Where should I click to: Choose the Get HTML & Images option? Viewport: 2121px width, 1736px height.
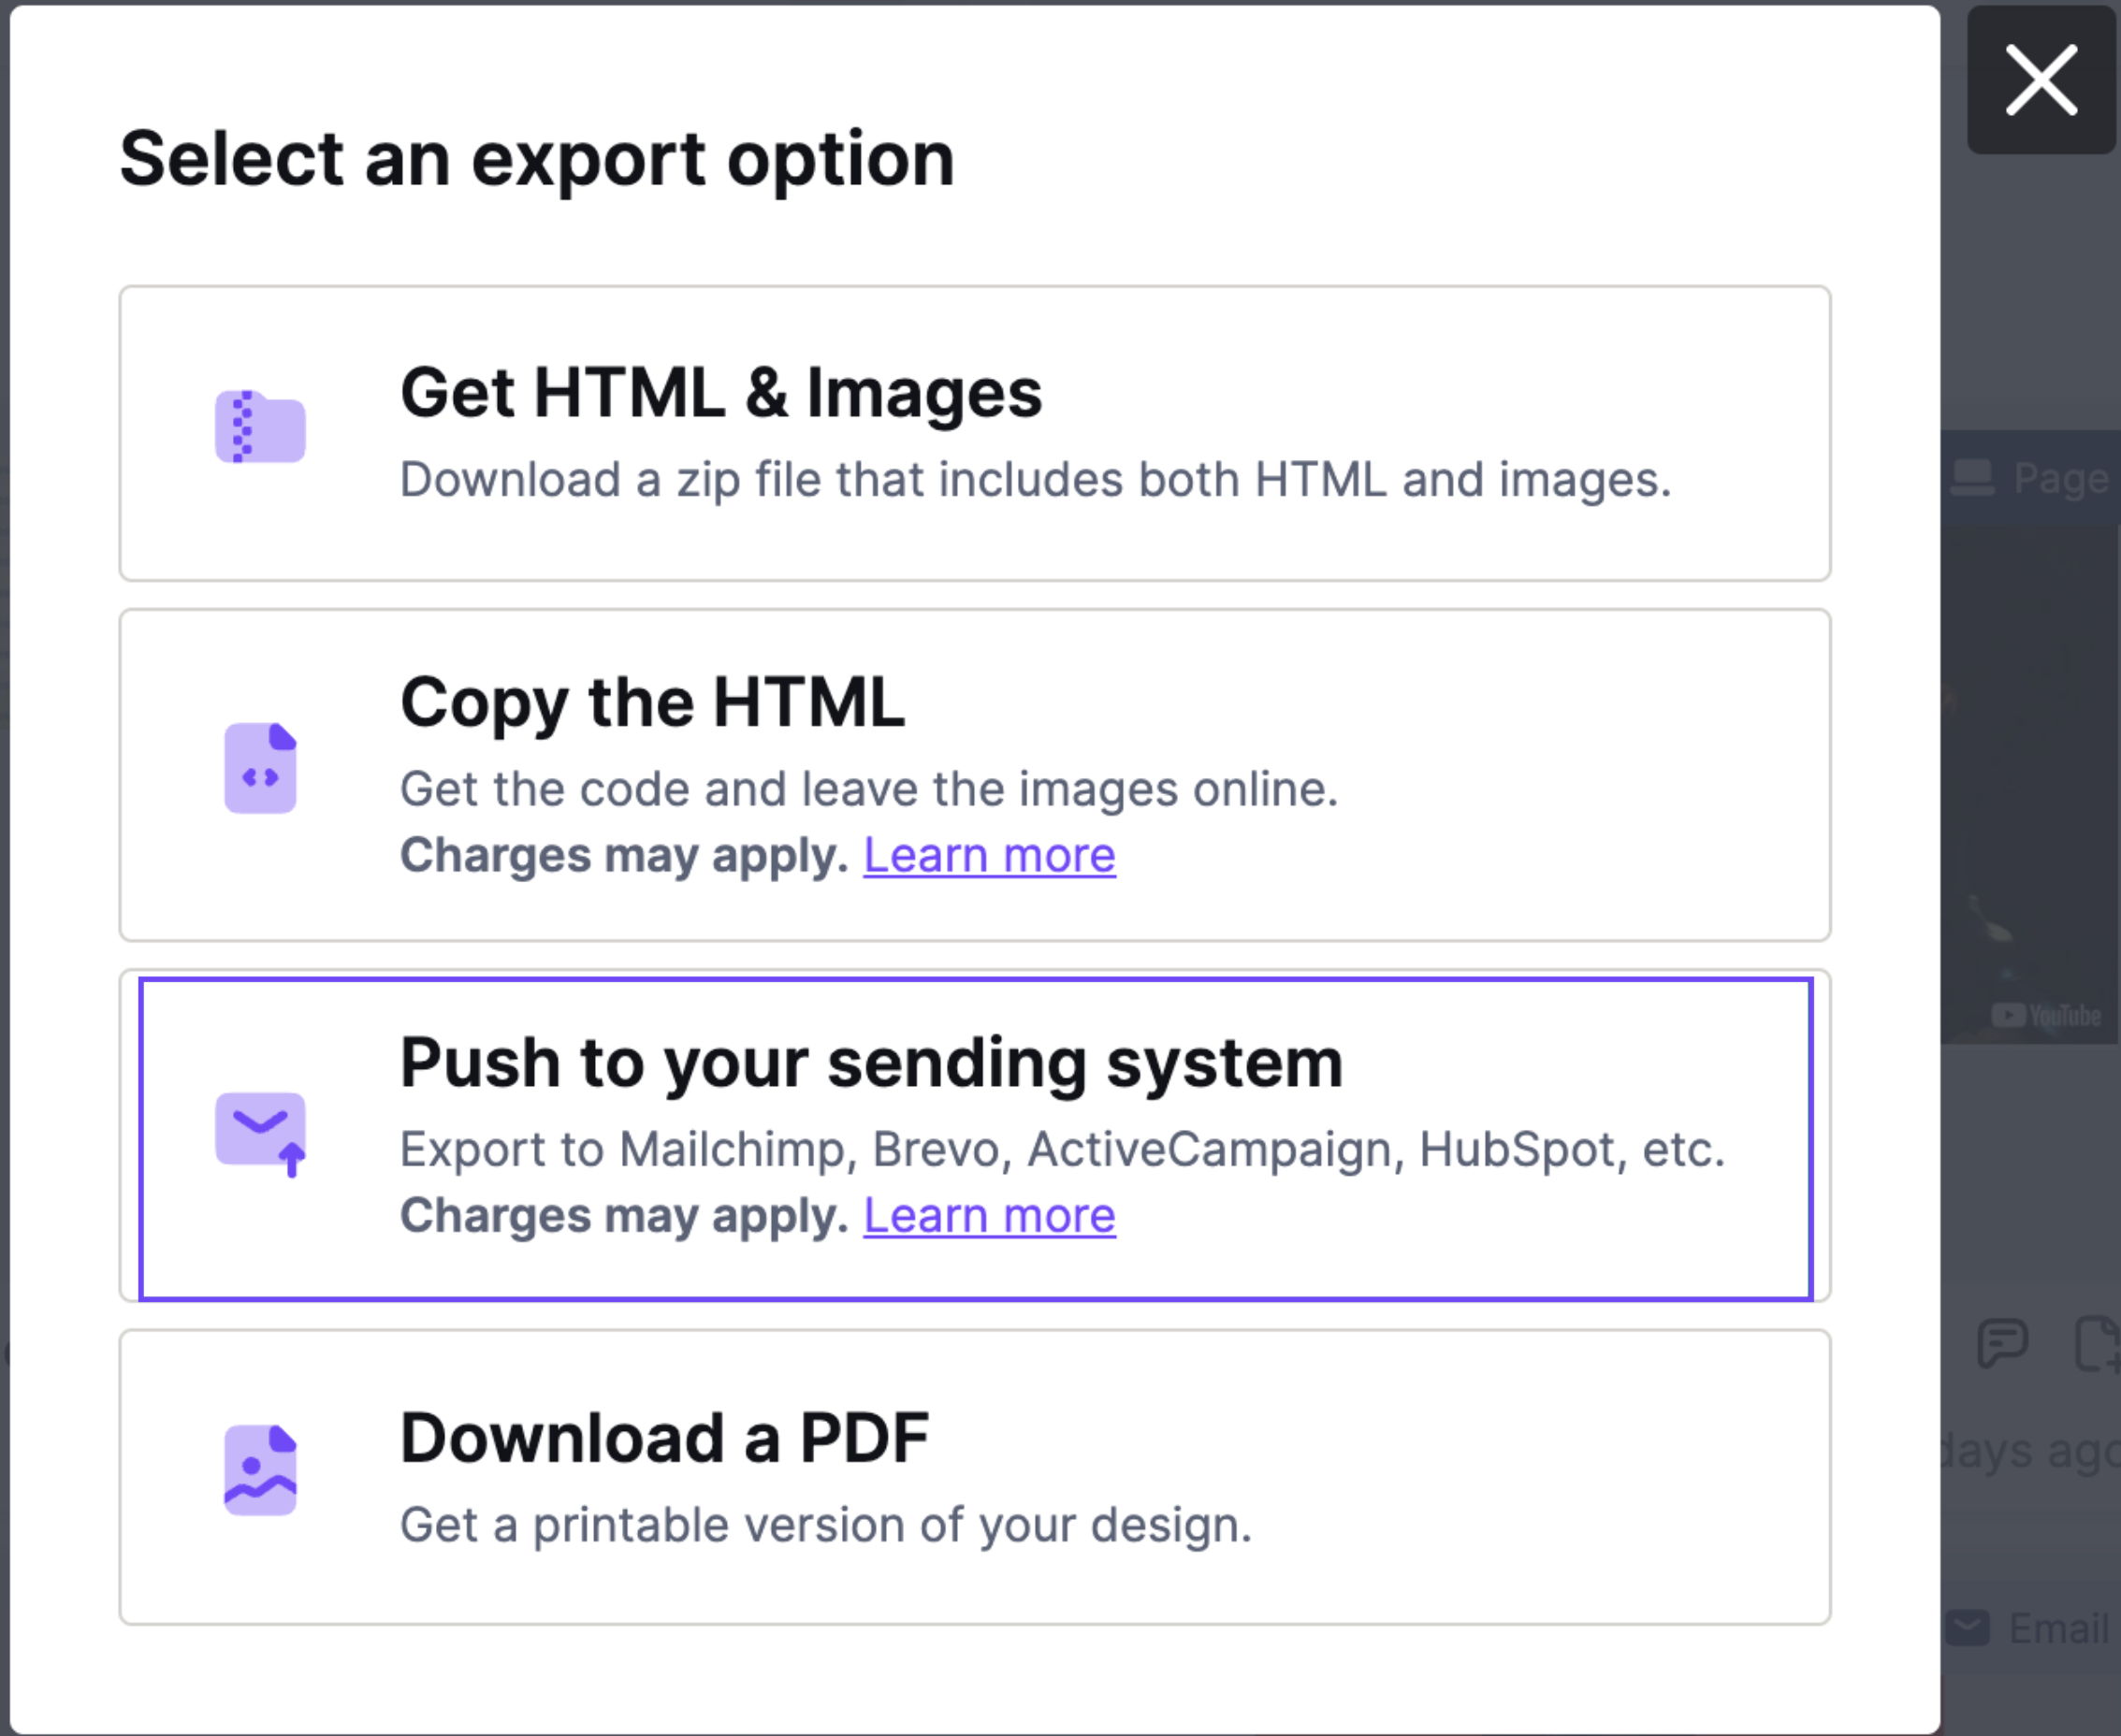[975, 433]
